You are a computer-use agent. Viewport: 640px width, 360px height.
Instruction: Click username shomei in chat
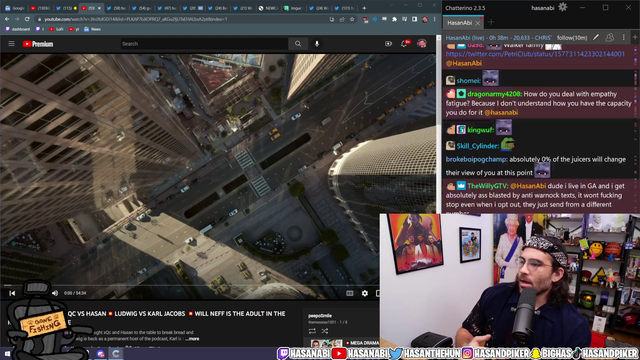click(x=468, y=81)
